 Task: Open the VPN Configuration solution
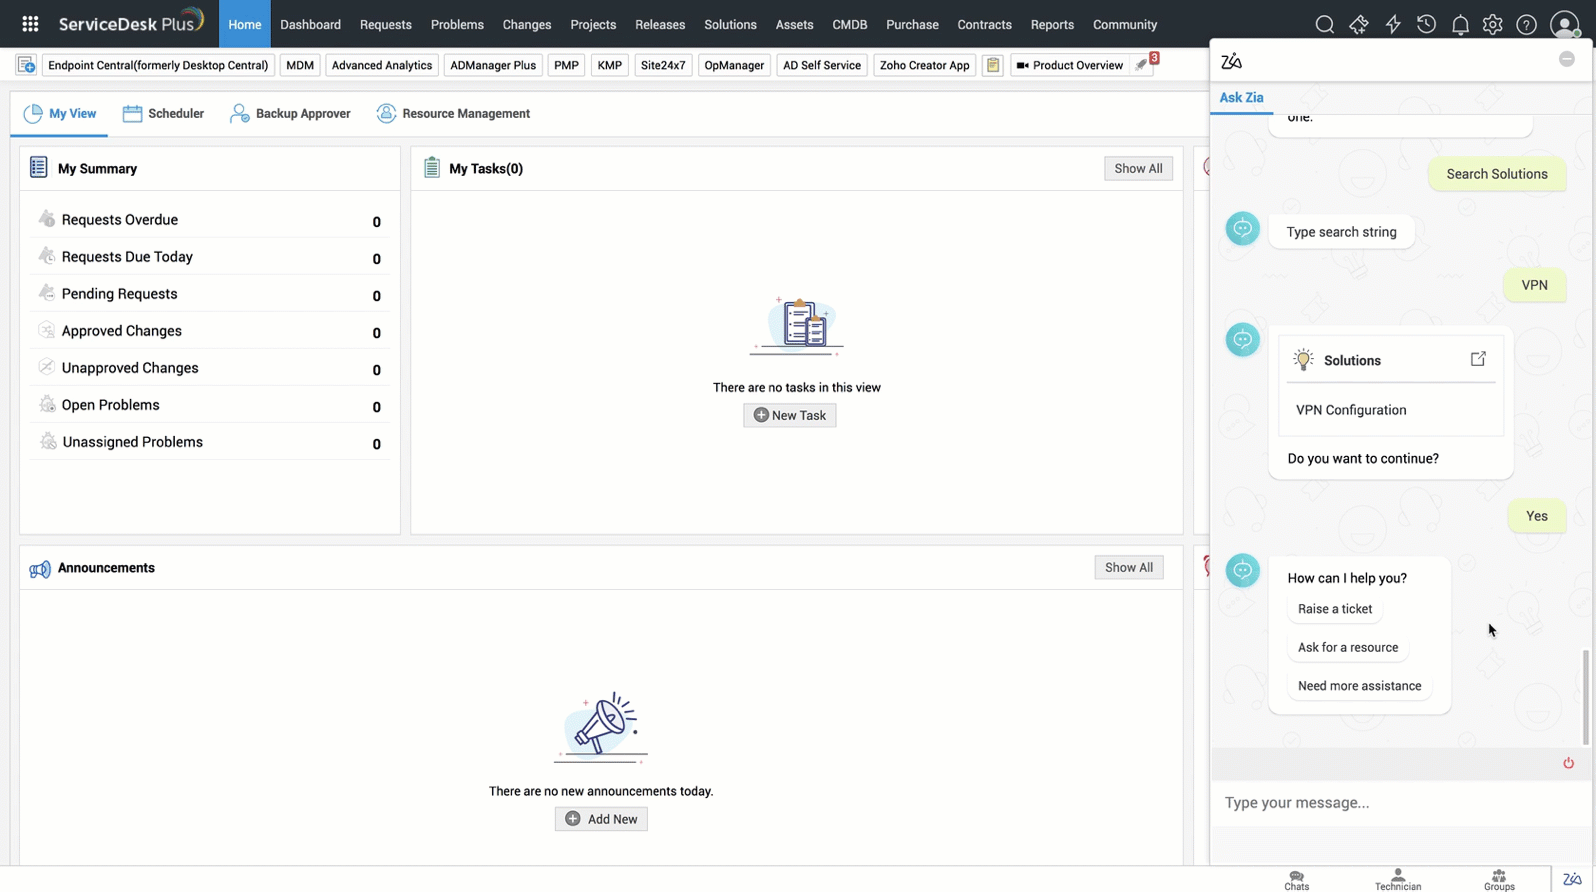(1351, 410)
